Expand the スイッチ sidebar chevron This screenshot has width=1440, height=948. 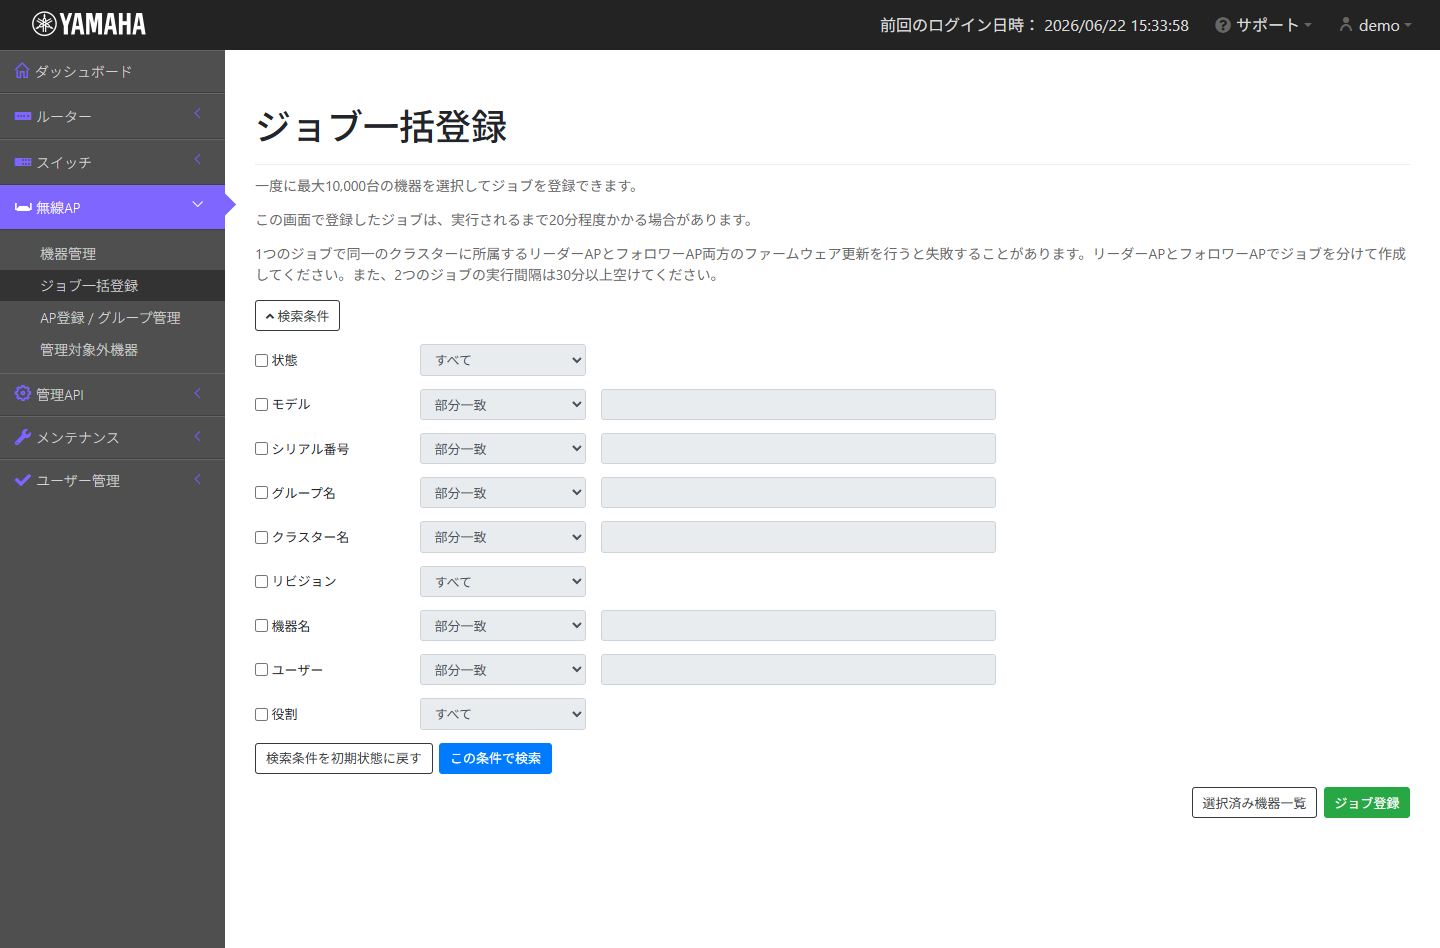(x=197, y=159)
